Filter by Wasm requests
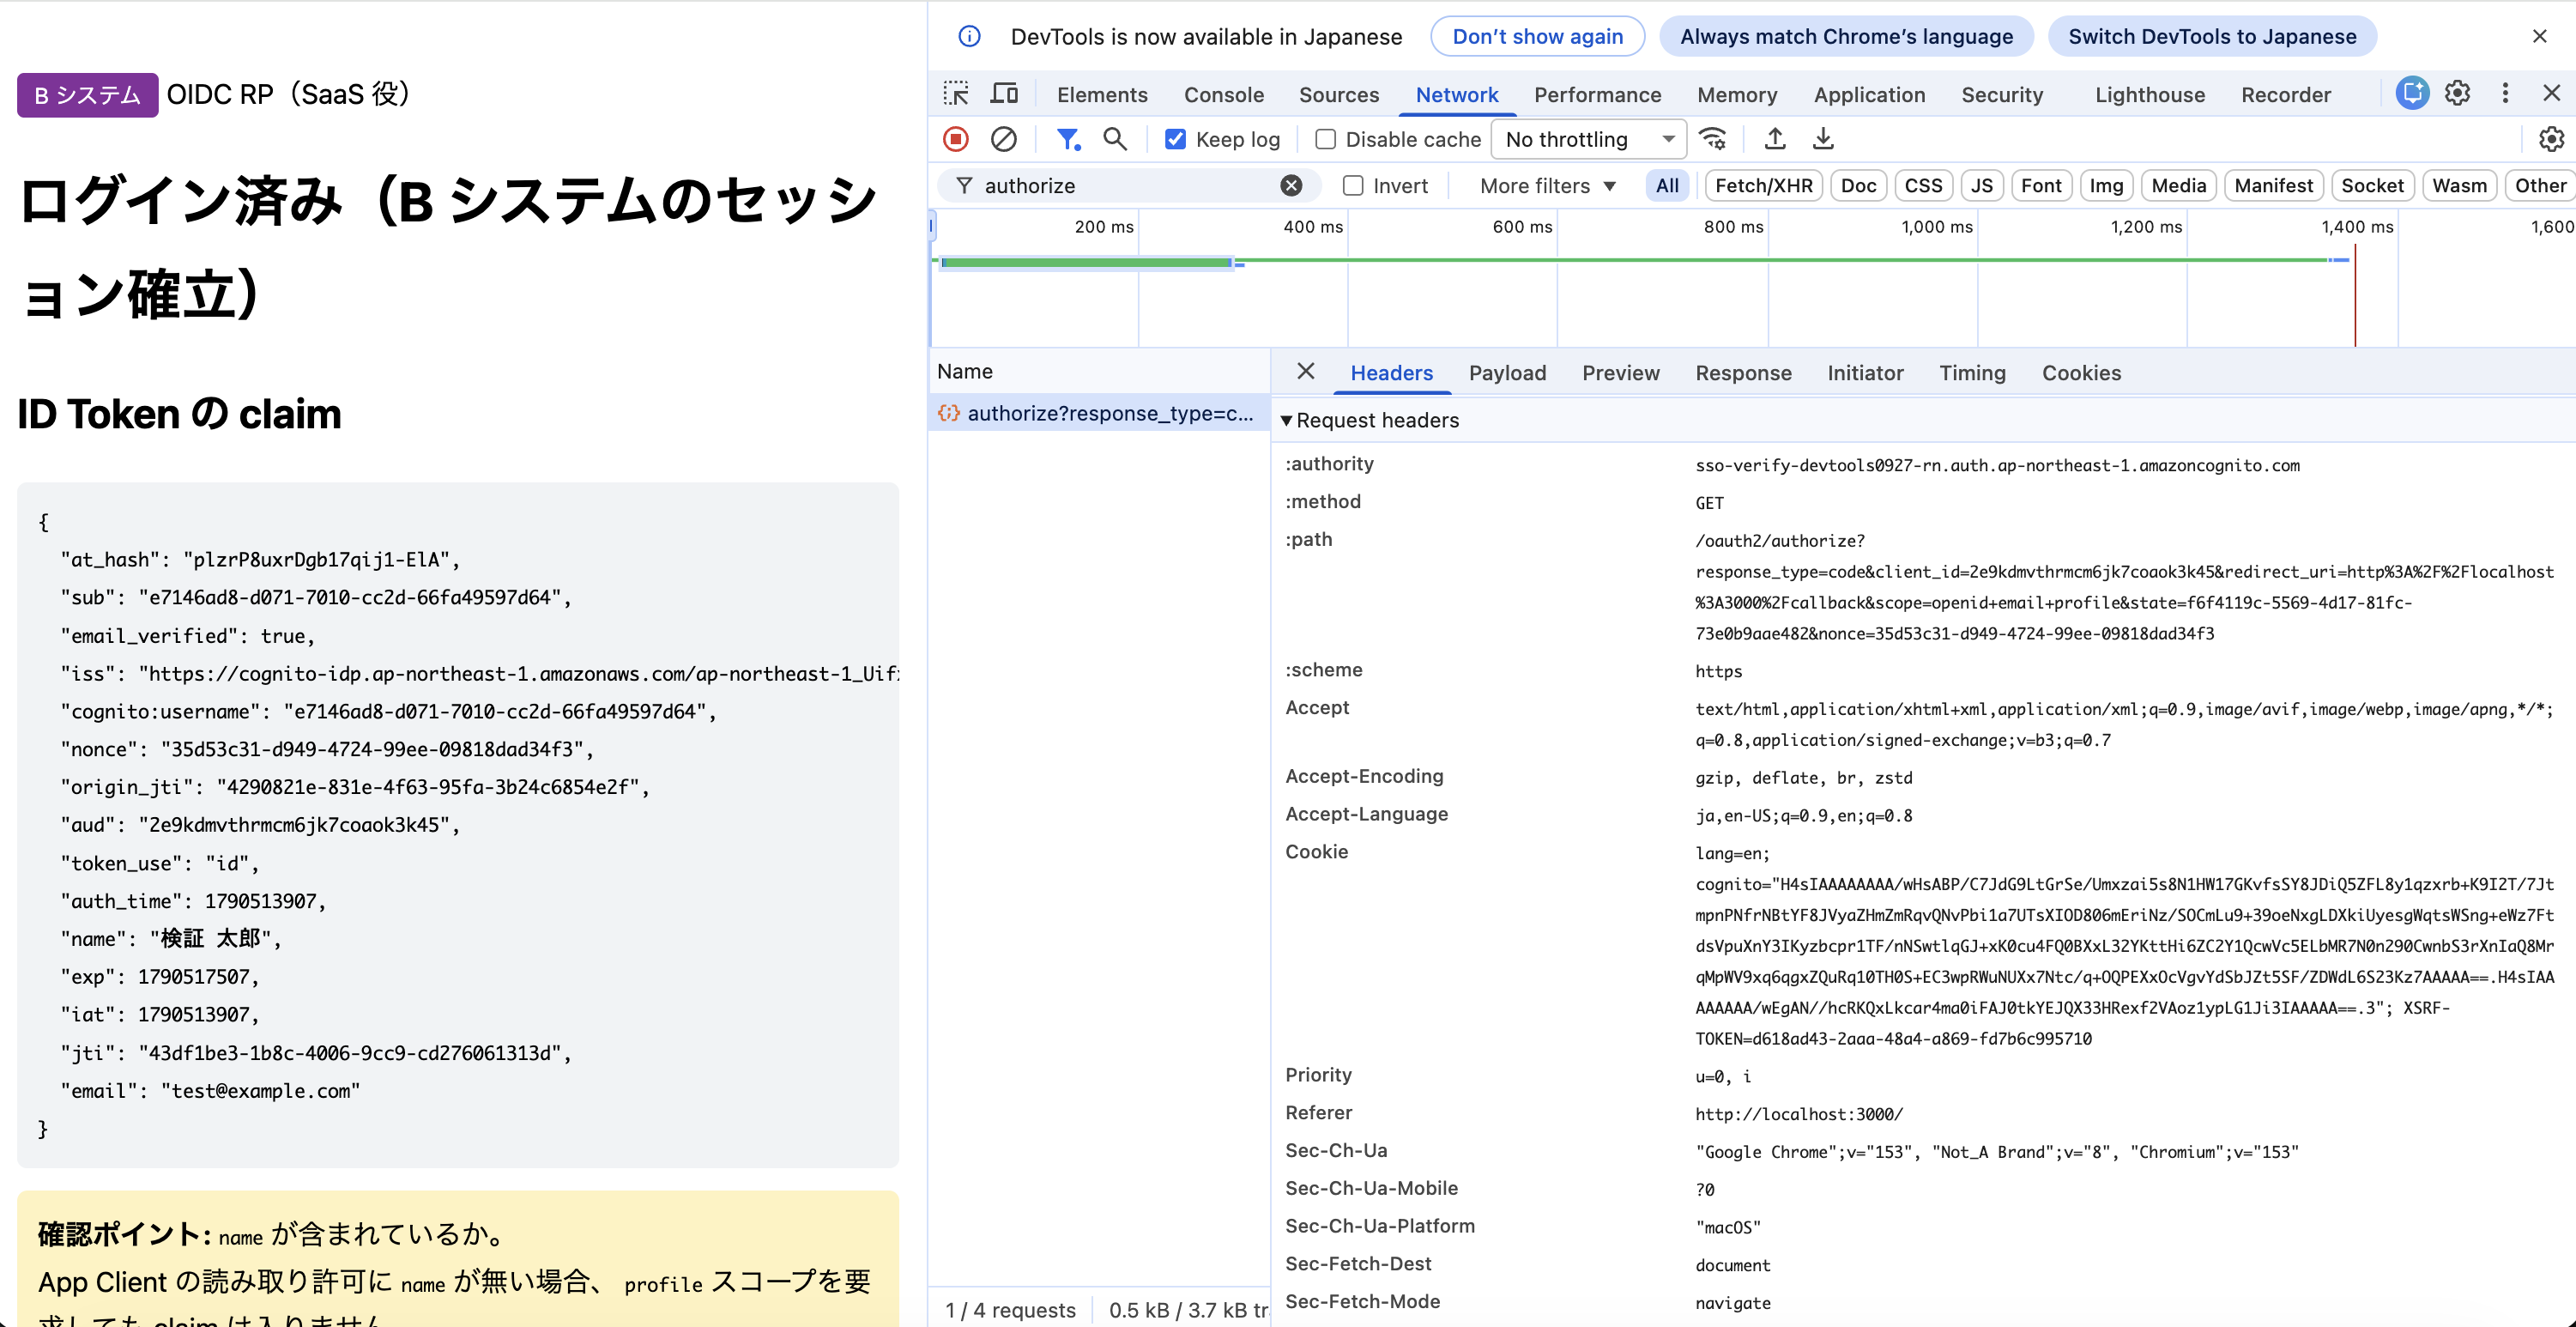The image size is (2576, 1327). [2459, 185]
